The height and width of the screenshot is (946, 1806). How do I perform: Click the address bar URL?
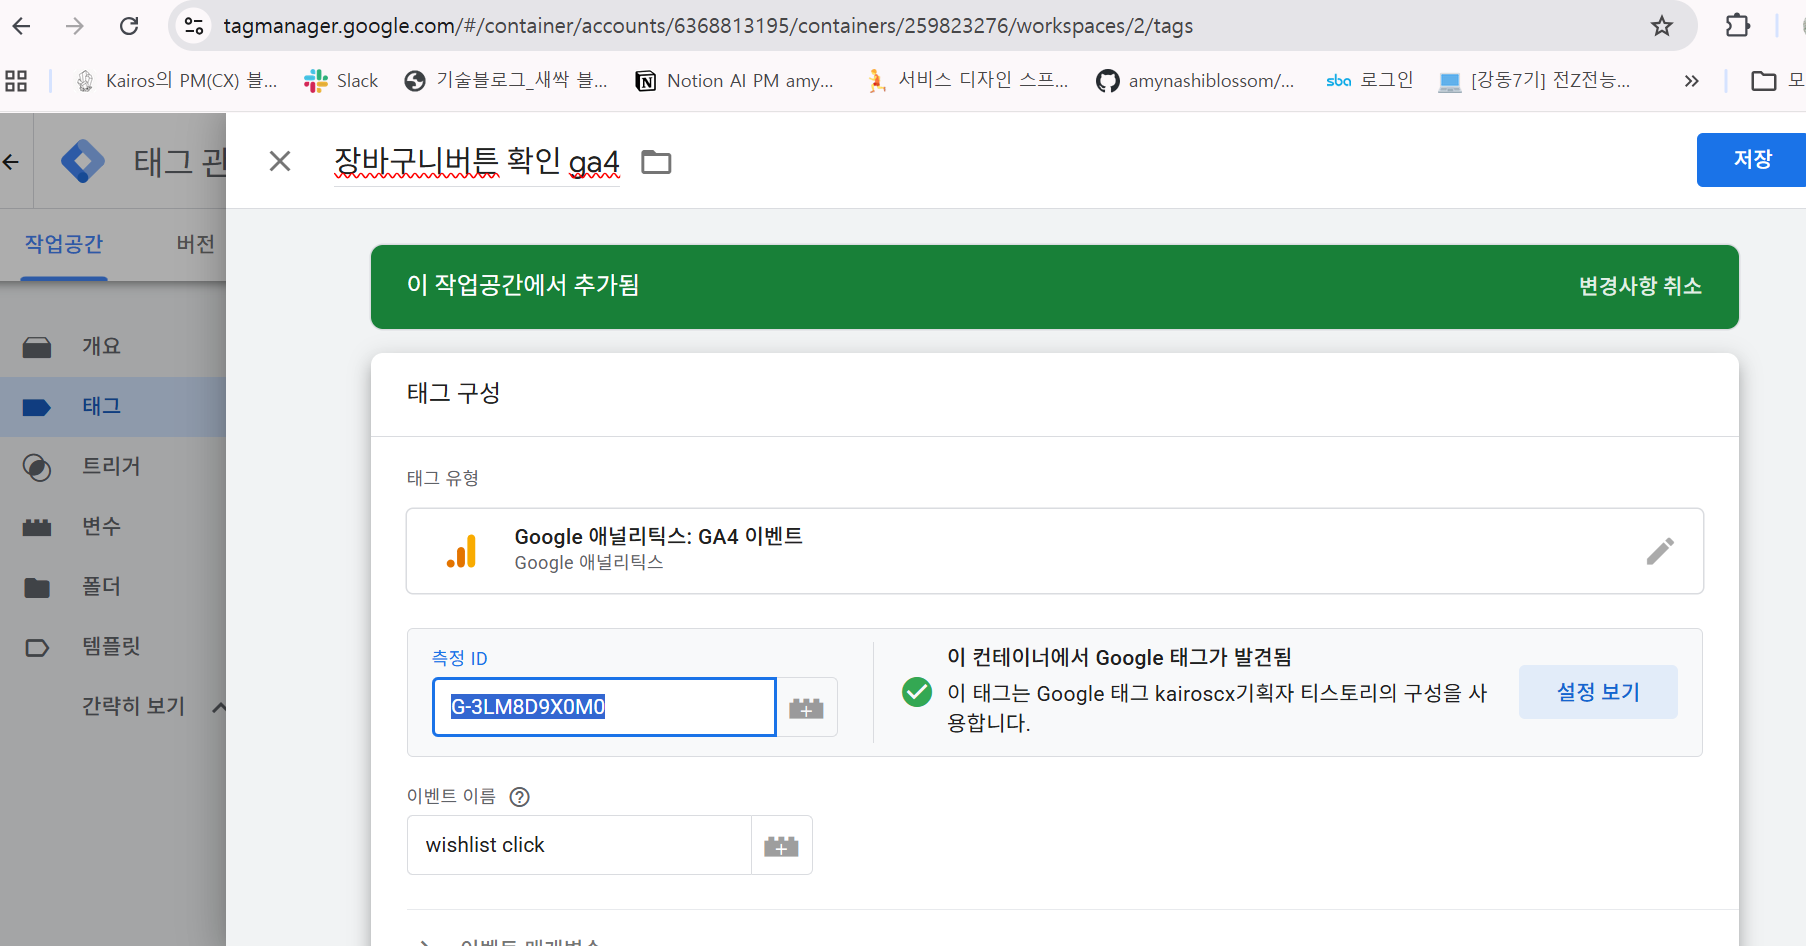point(708,26)
